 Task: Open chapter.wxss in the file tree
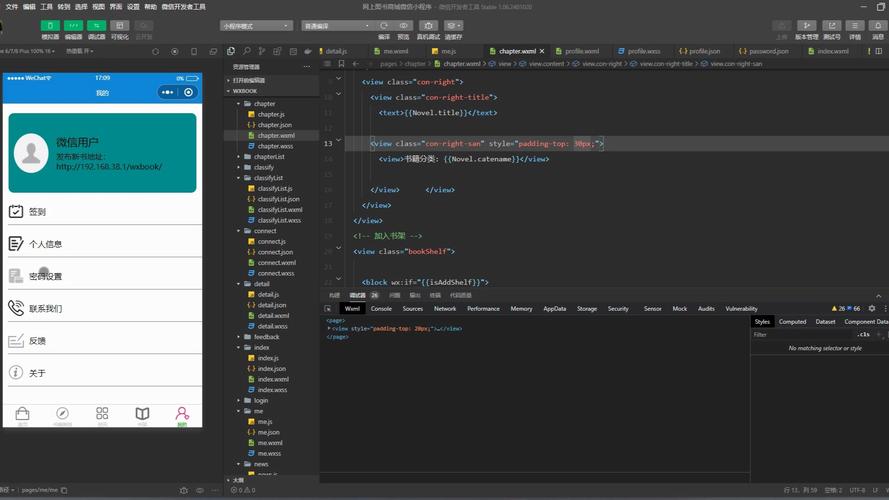(275, 146)
